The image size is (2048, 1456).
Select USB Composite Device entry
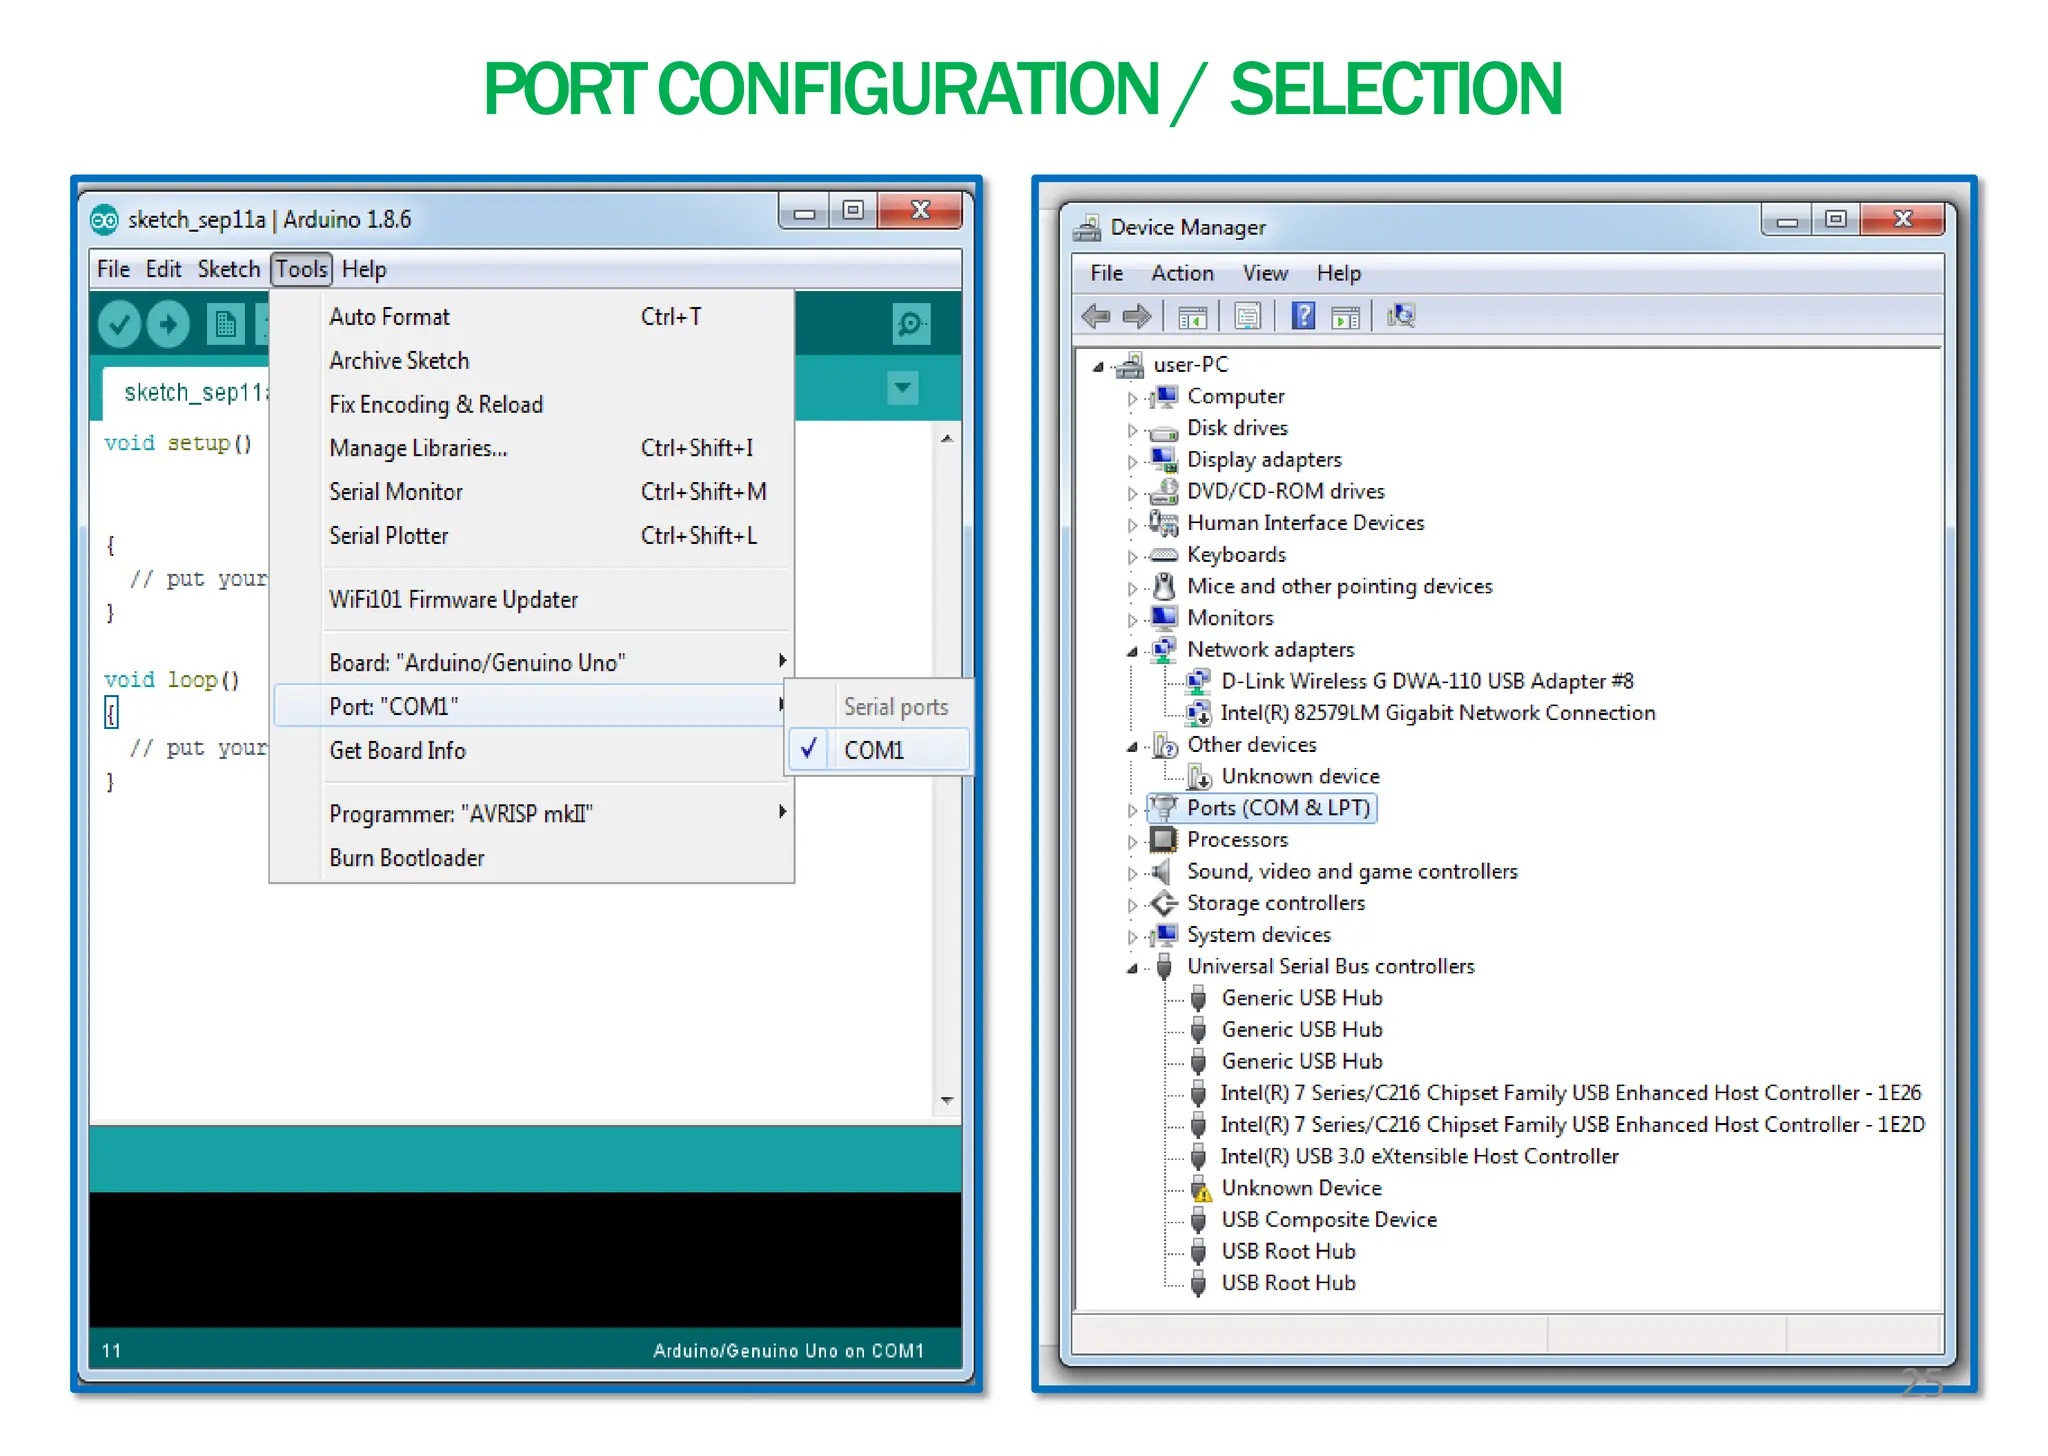(1329, 1220)
